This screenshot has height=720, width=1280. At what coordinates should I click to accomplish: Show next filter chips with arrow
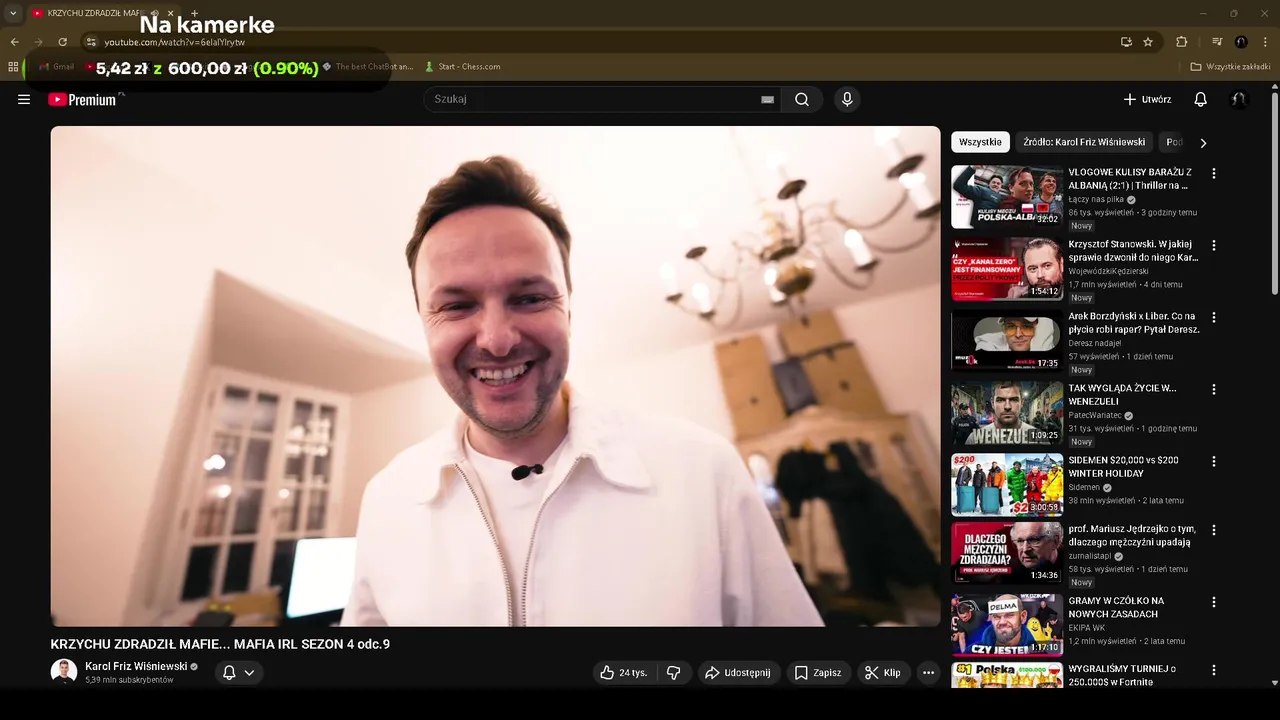tap(1203, 143)
